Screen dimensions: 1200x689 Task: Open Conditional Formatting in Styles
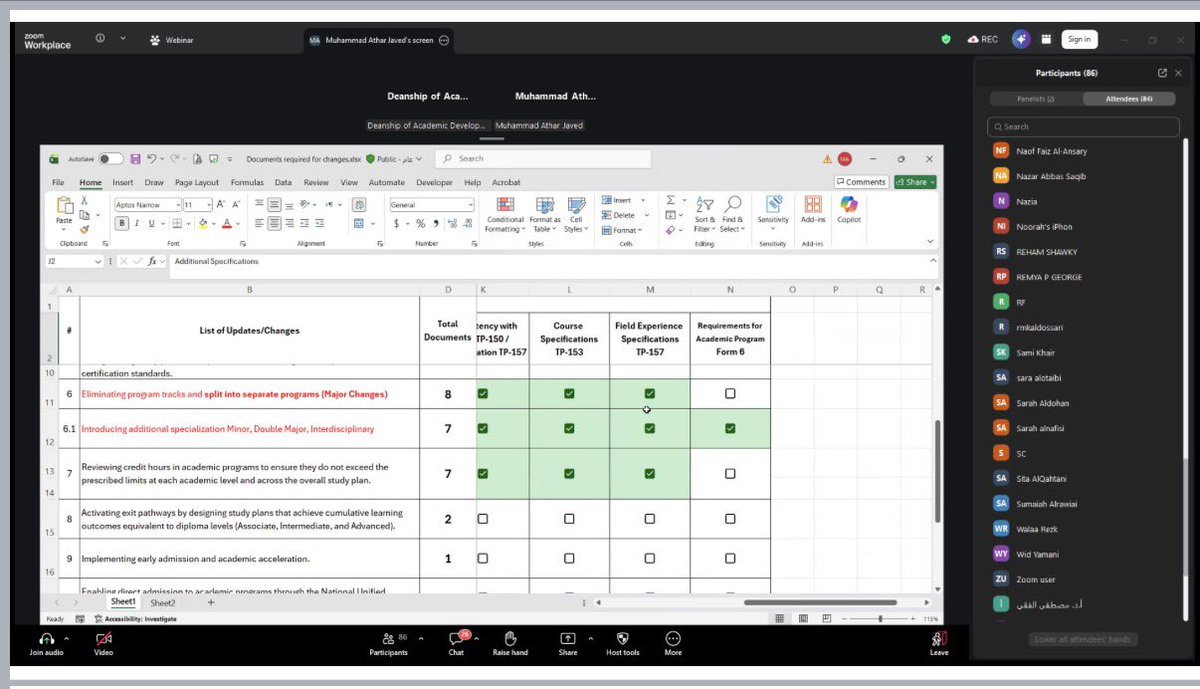pos(505,214)
